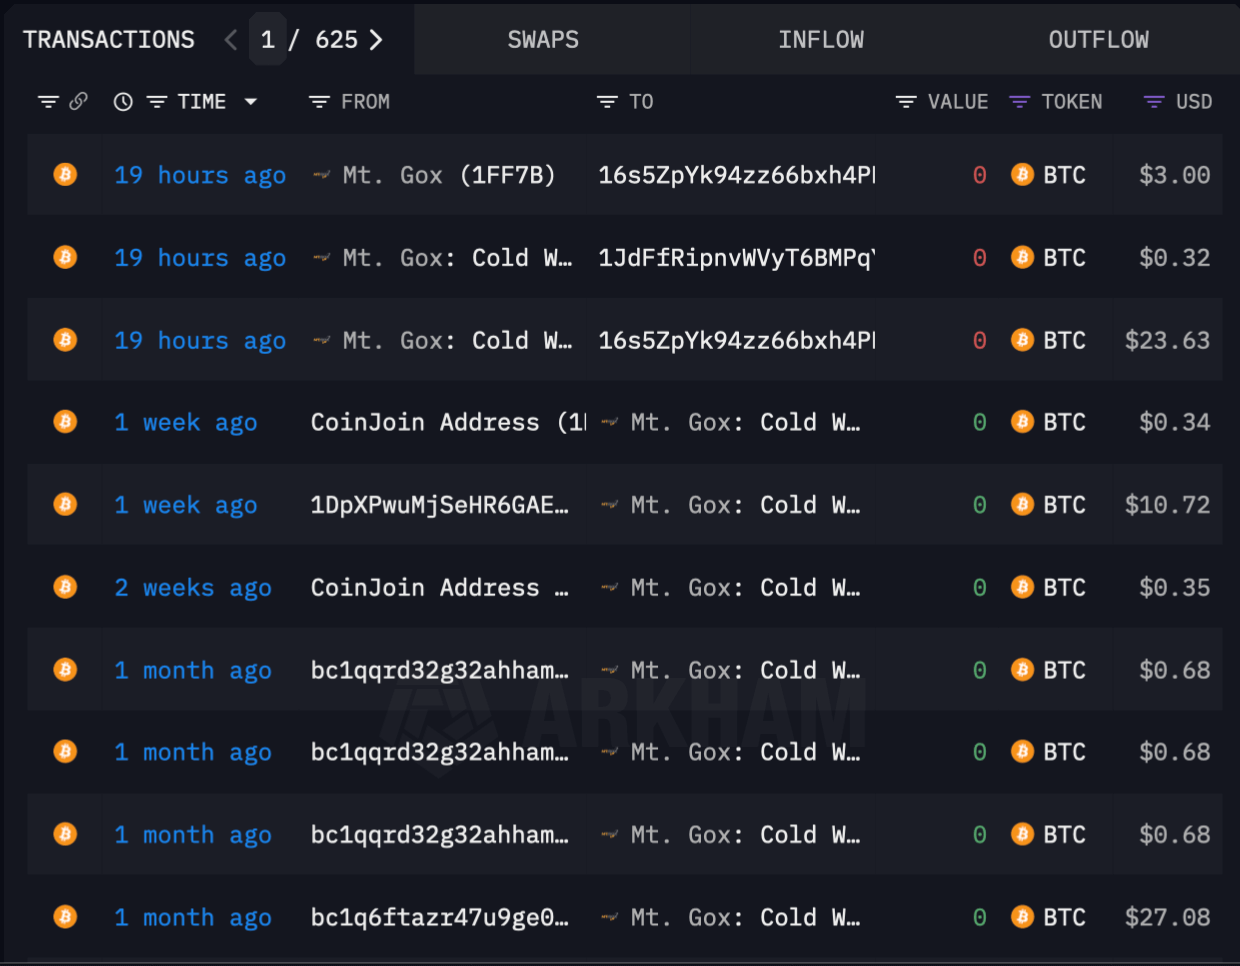Open sender address 1DpXPwuMjSeHR6GAE...
The width and height of the screenshot is (1240, 966).
click(x=440, y=505)
